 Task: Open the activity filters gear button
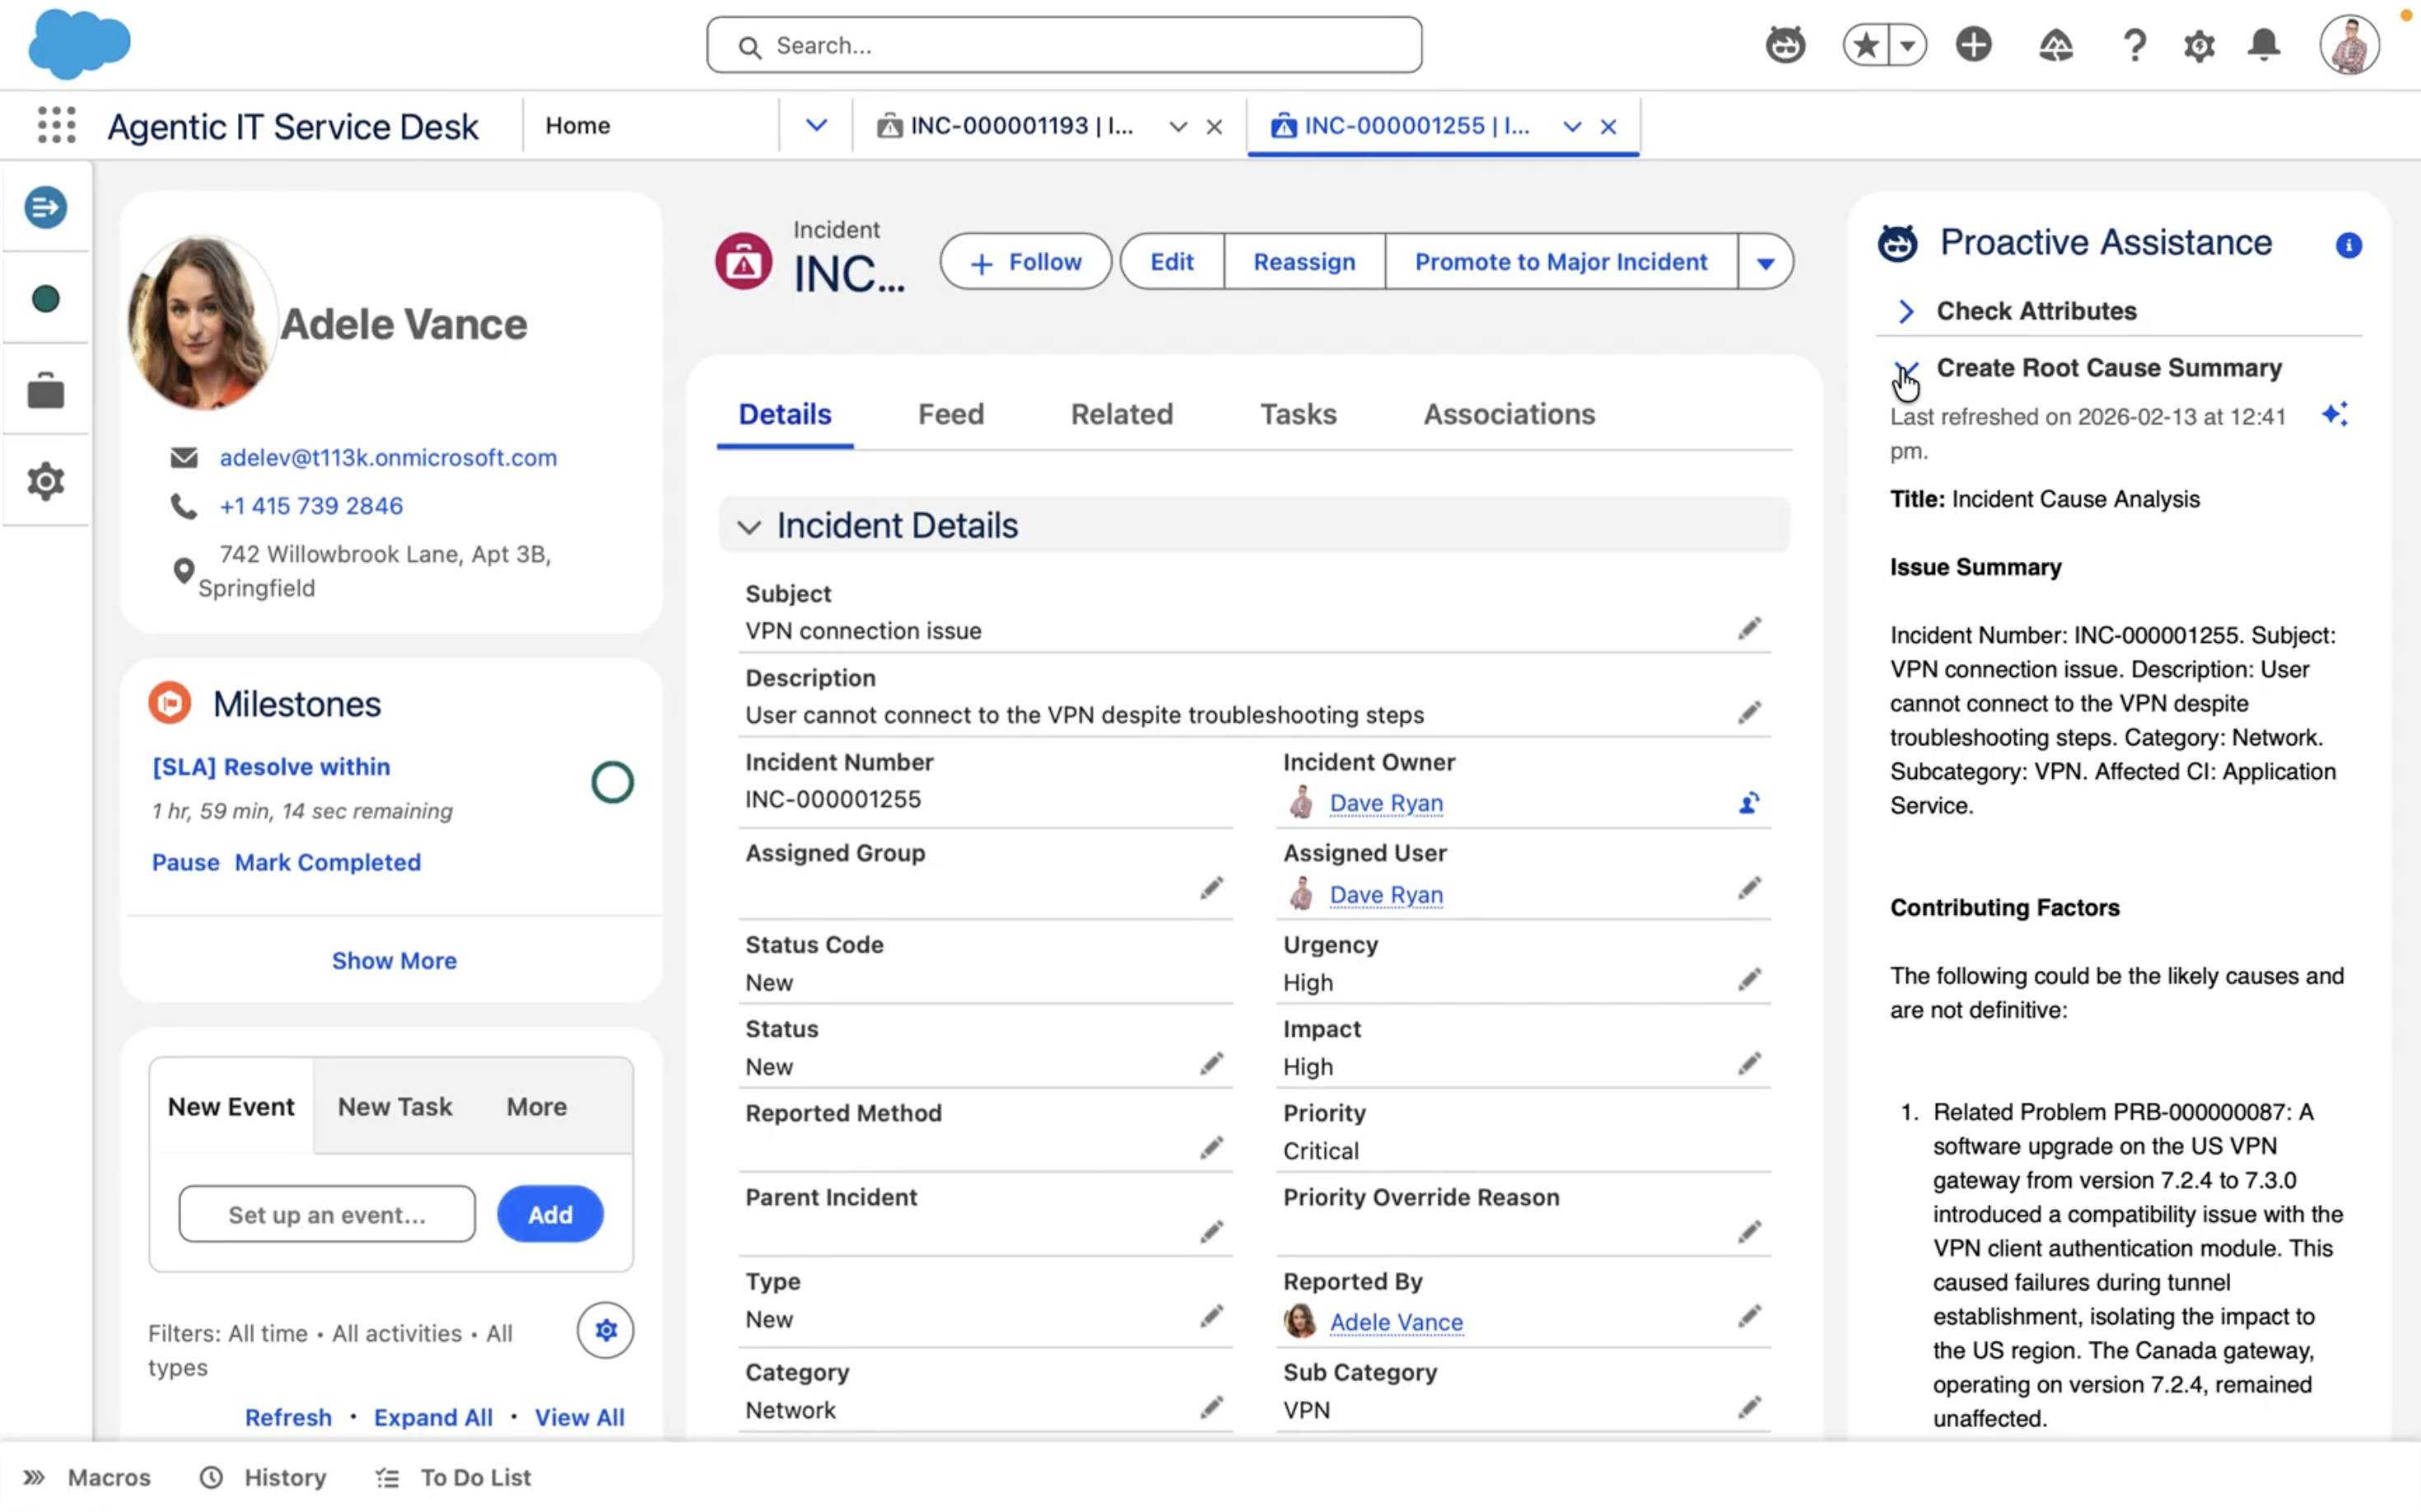pos(605,1330)
